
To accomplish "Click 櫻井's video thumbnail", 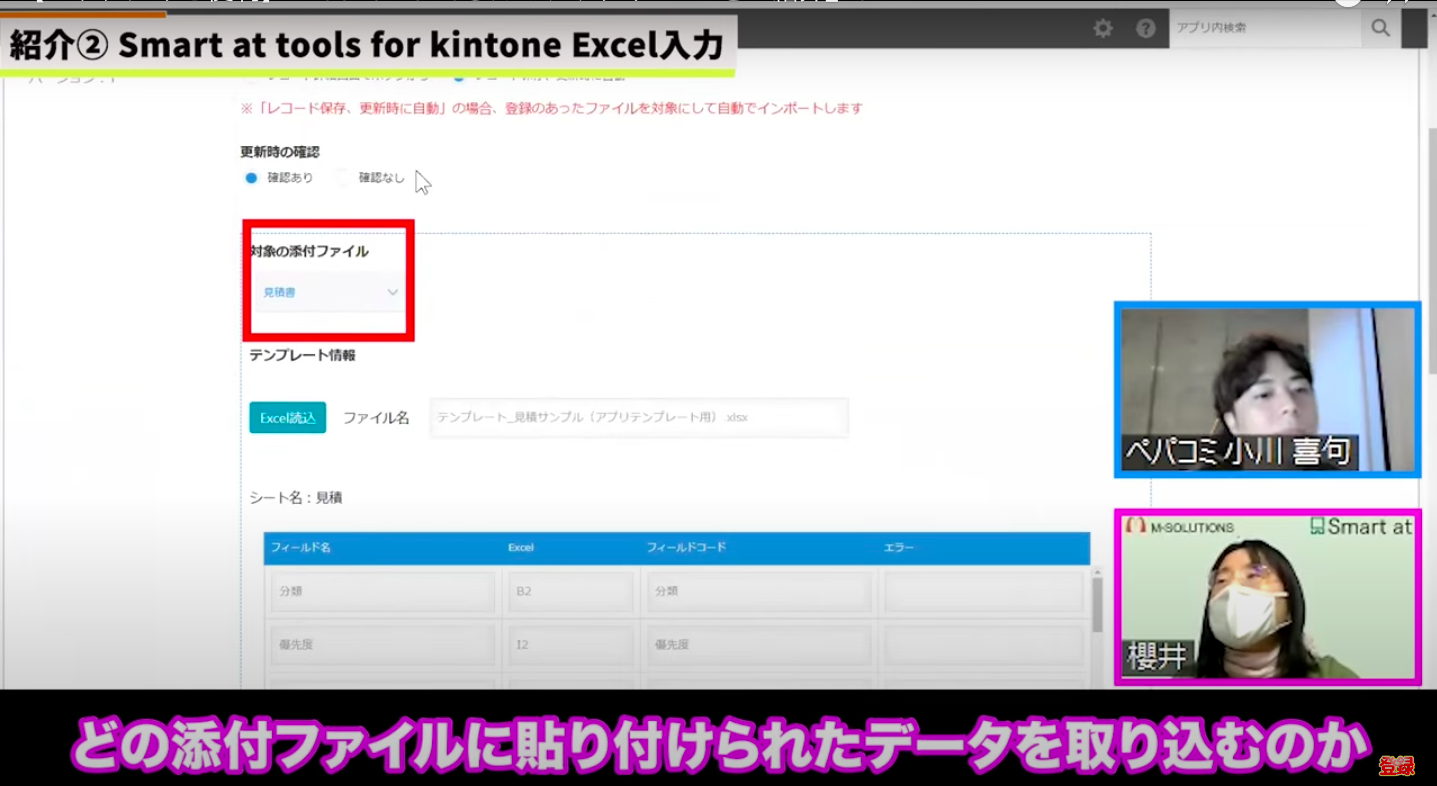I will tap(1266, 597).
